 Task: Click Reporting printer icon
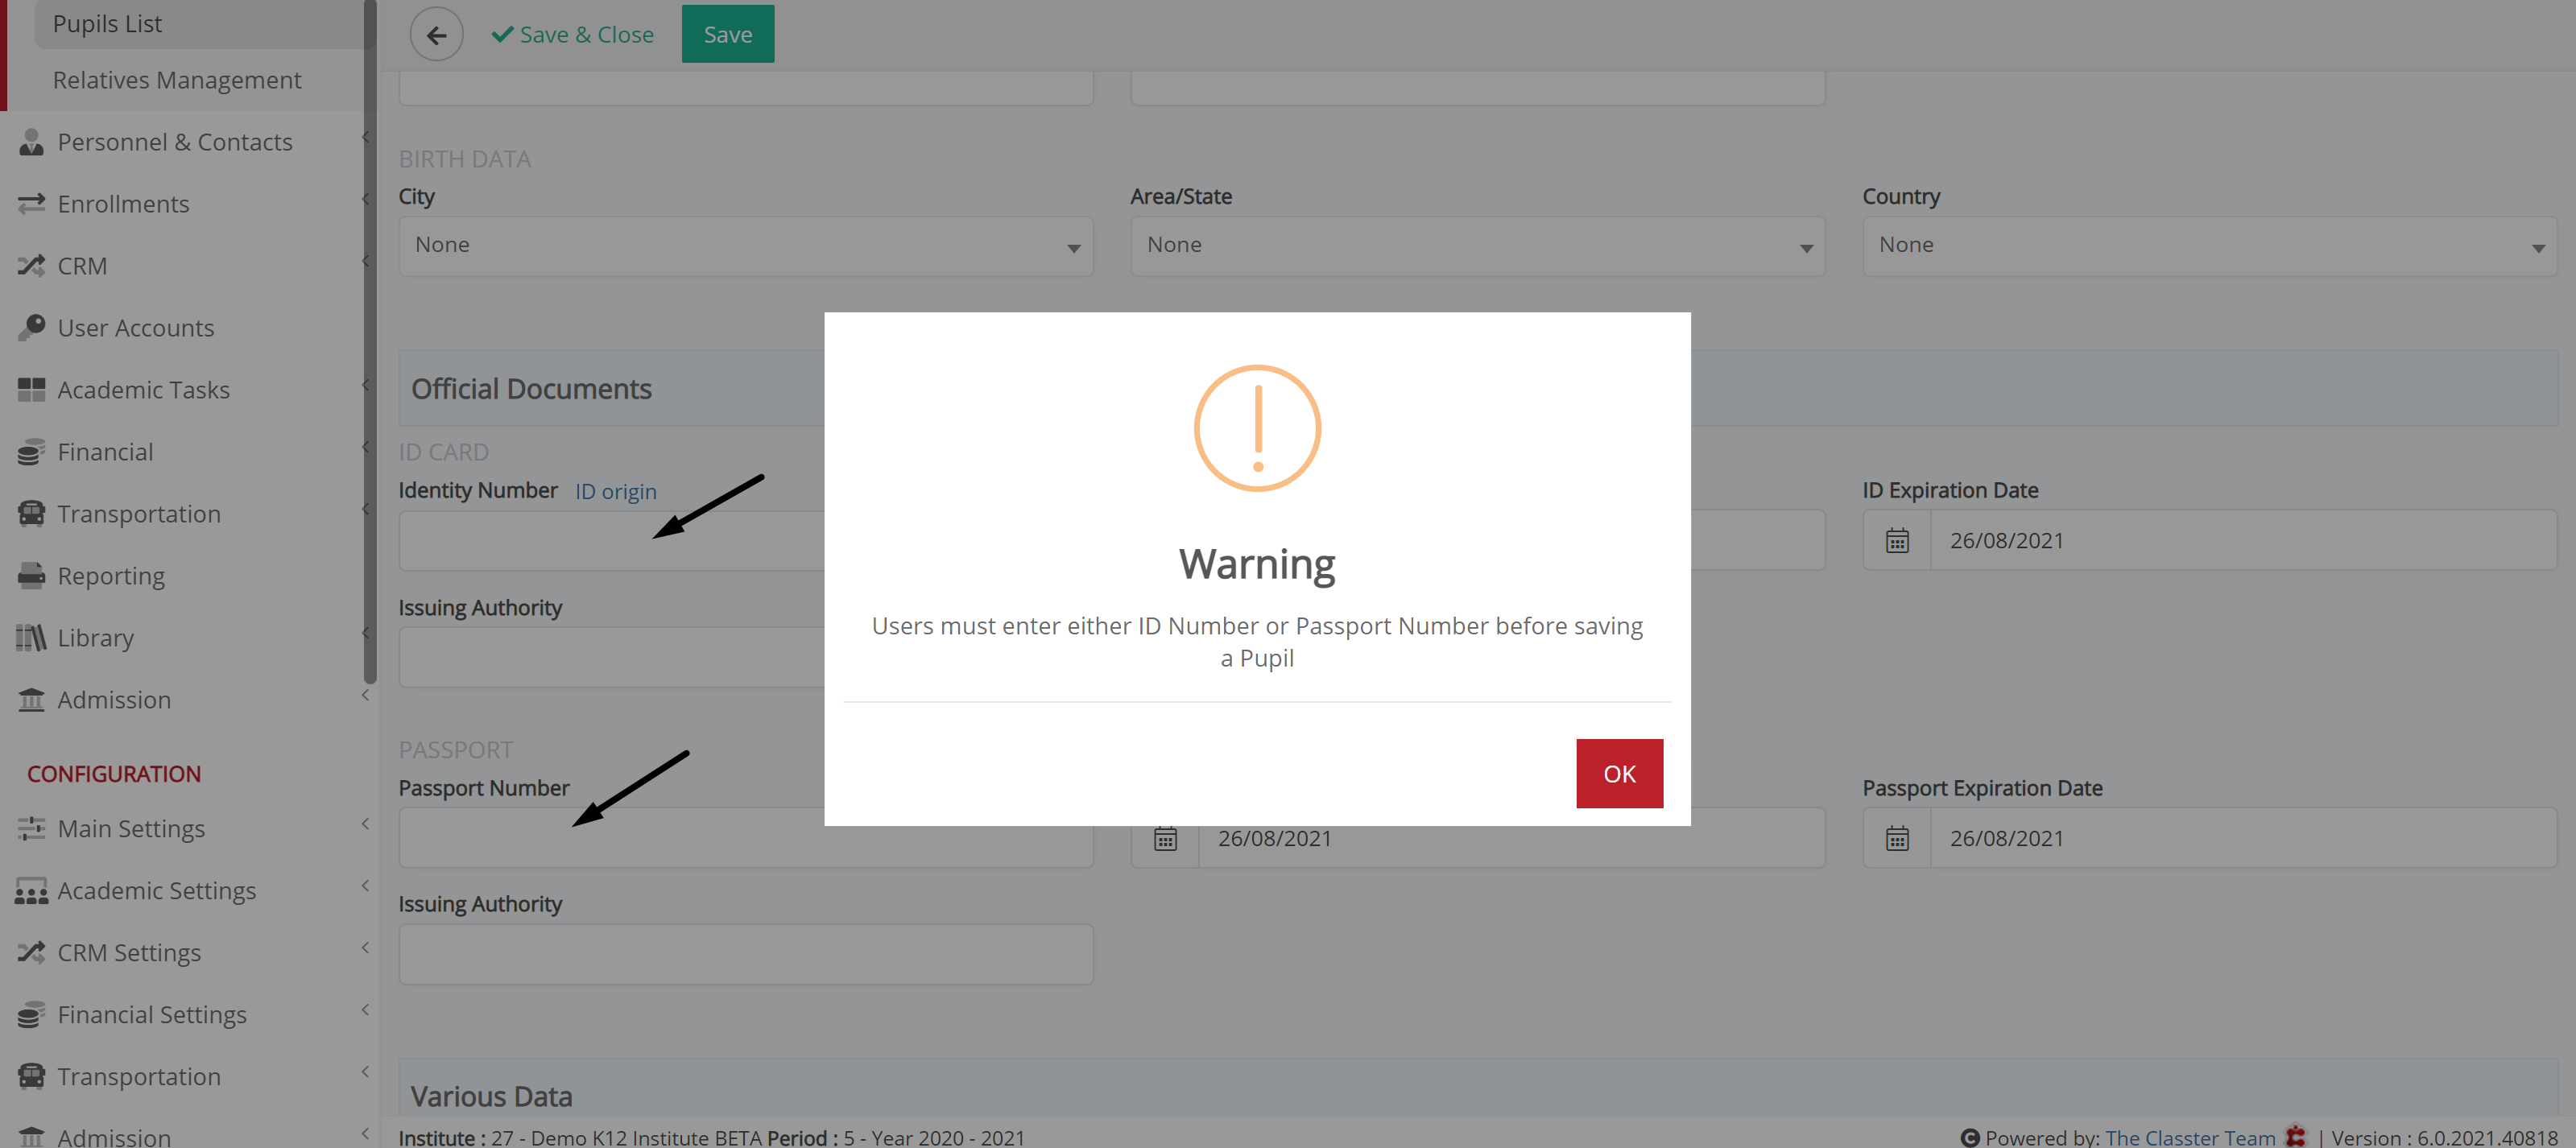tap(31, 576)
